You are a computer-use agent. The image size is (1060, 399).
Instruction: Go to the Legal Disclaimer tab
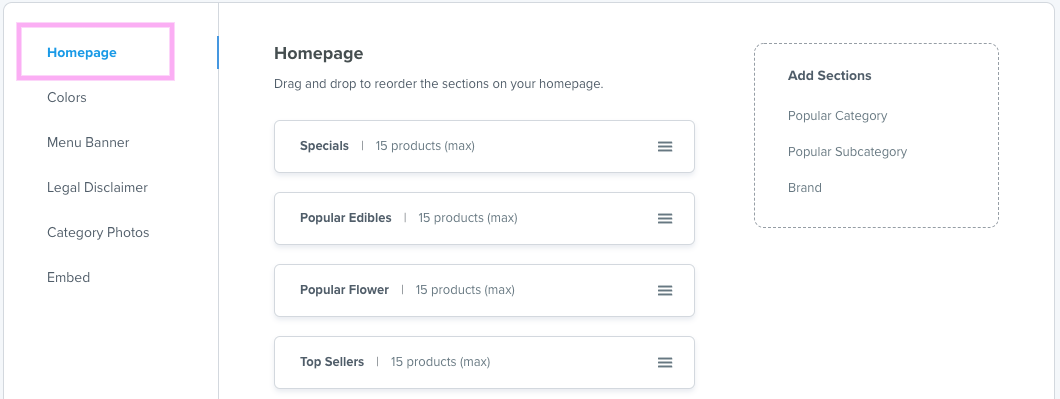(x=97, y=187)
